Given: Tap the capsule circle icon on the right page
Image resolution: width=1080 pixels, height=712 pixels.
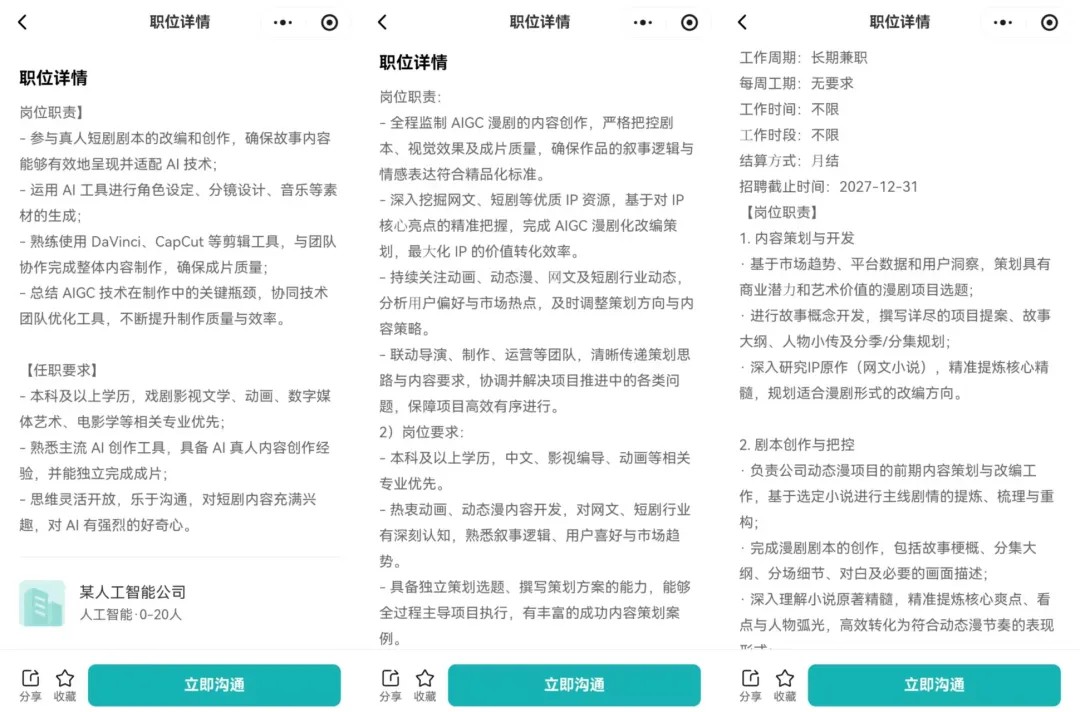Looking at the screenshot, I should (1047, 21).
